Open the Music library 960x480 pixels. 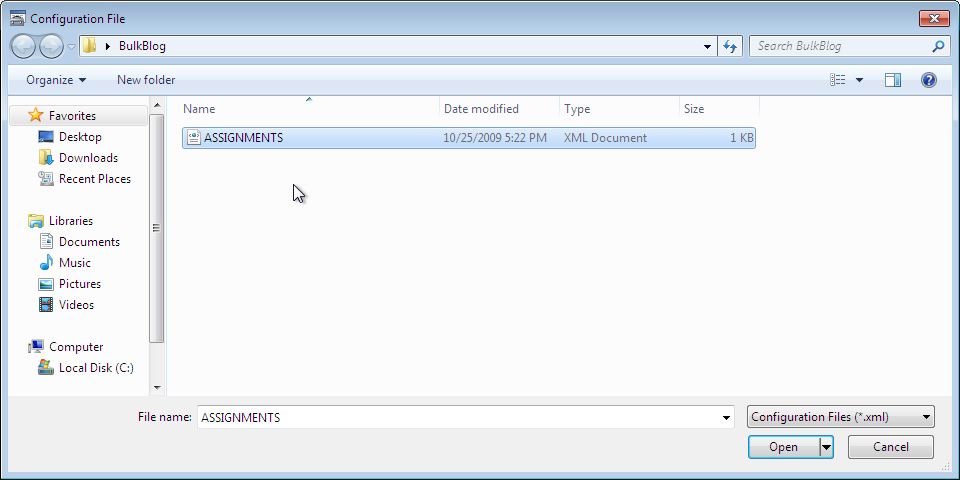(x=75, y=263)
